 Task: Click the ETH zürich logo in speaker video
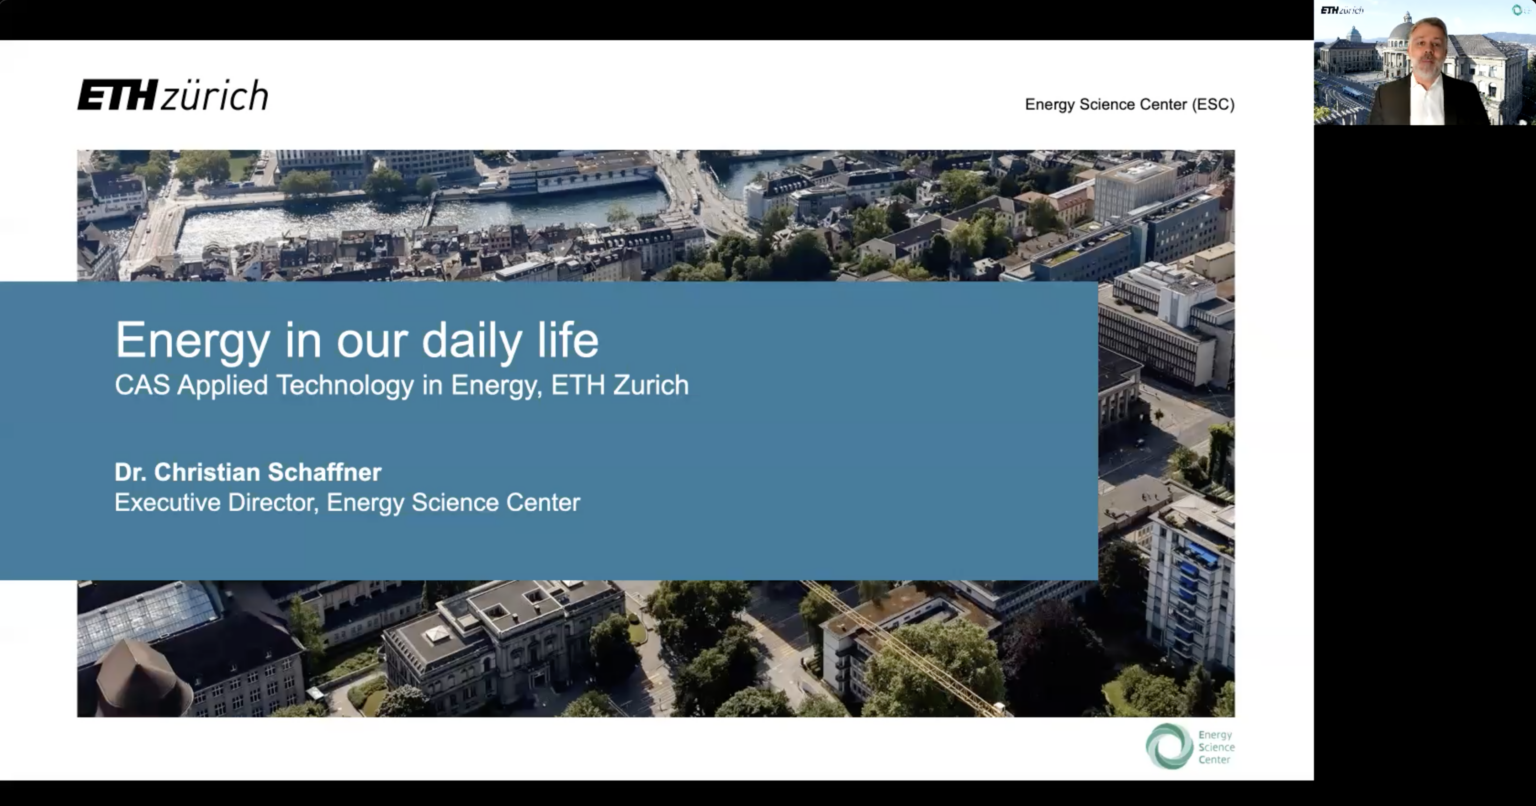[1342, 10]
